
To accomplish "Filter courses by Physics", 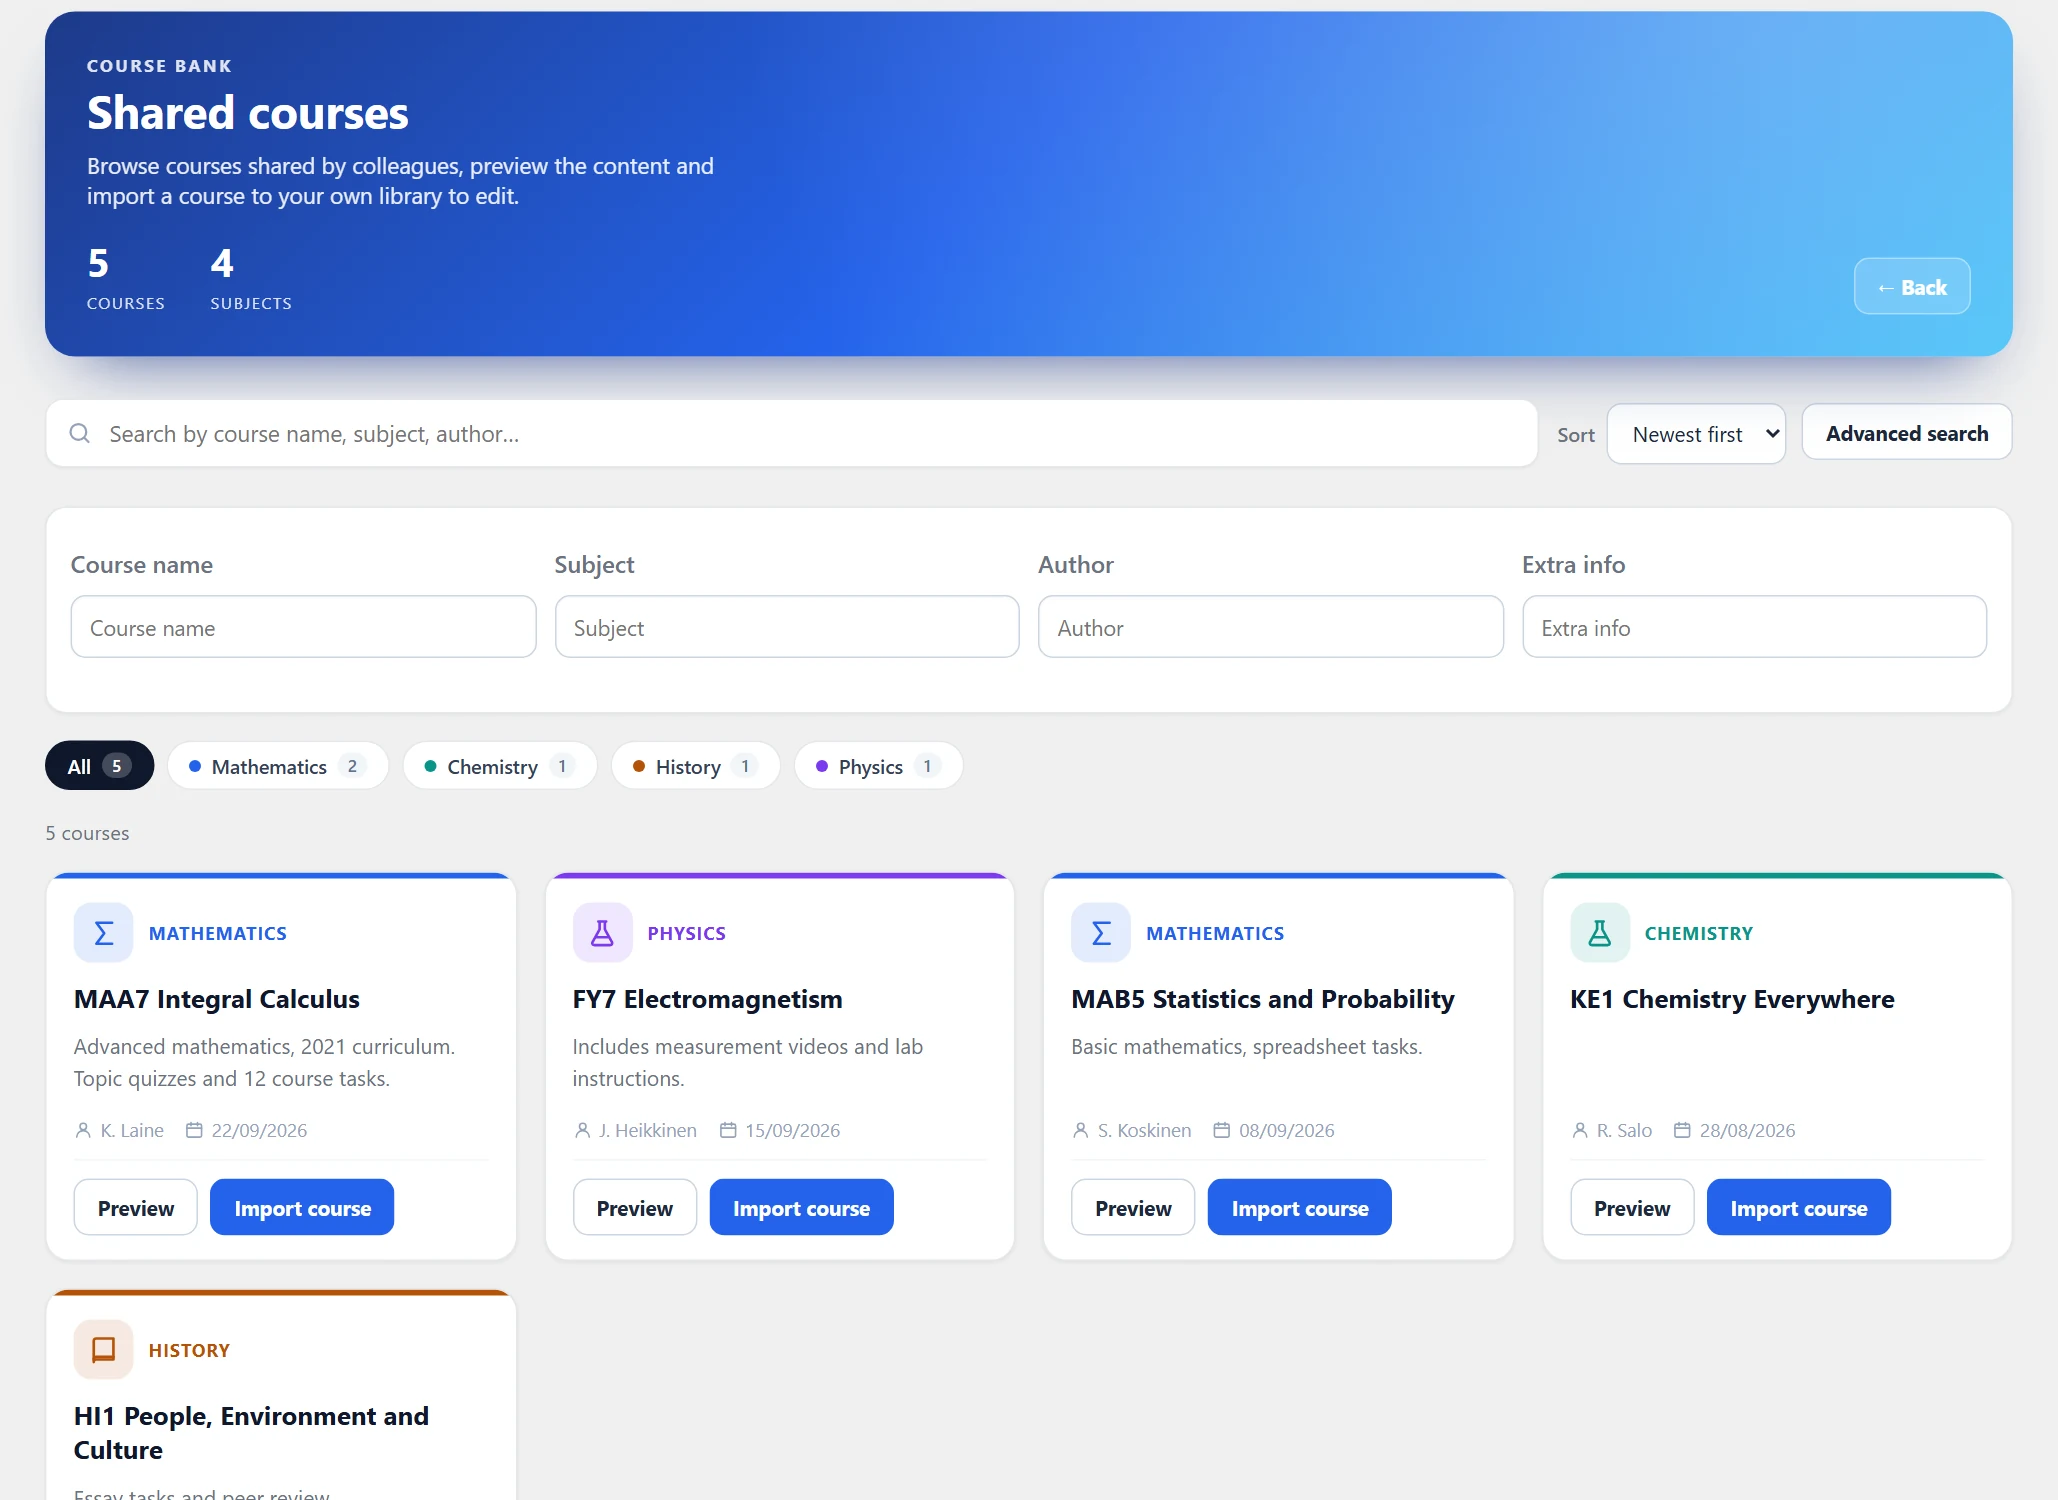I will (878, 766).
